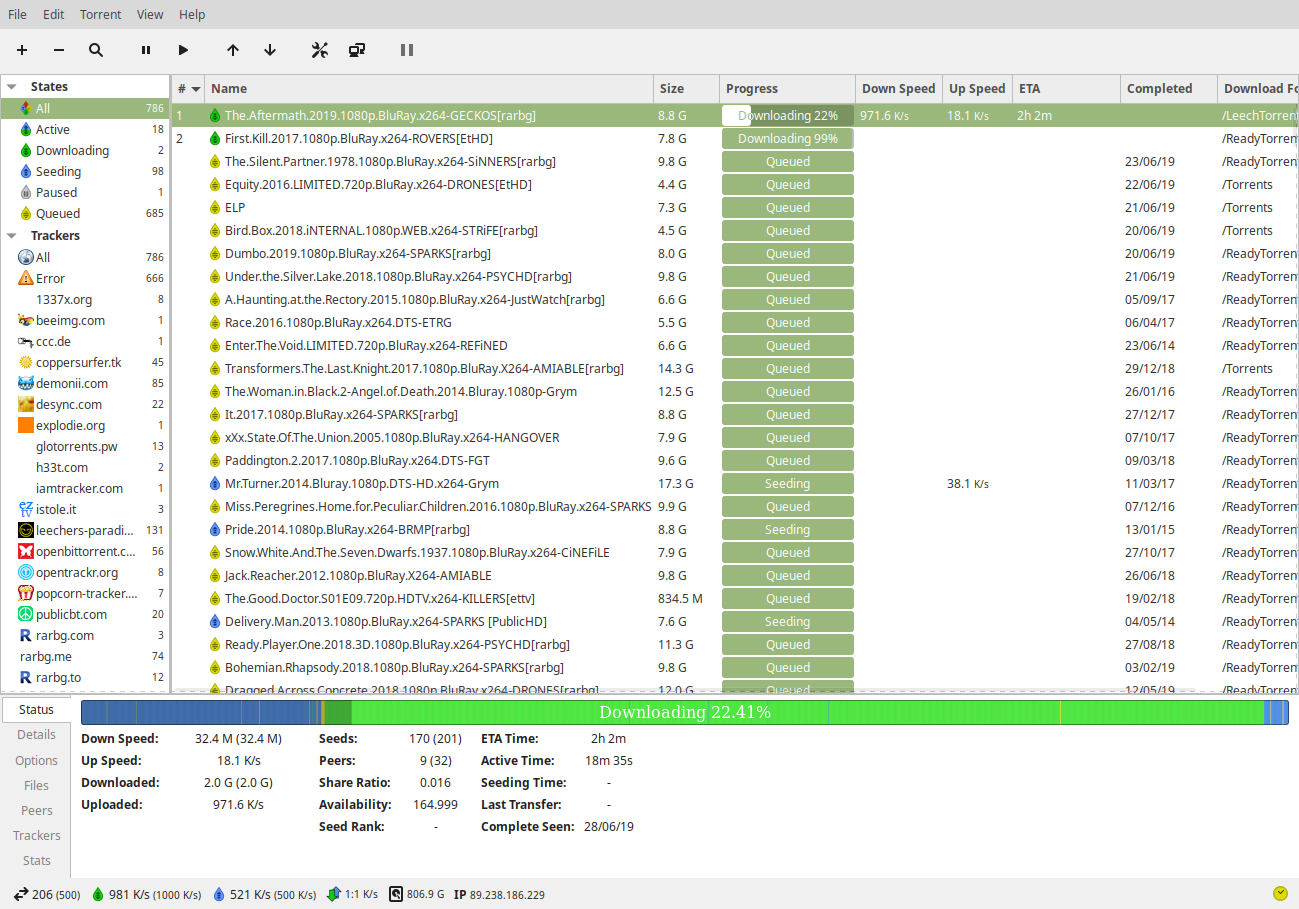The image size is (1299, 909).
Task: Filter trackers by Error
Action: [x=85, y=278]
